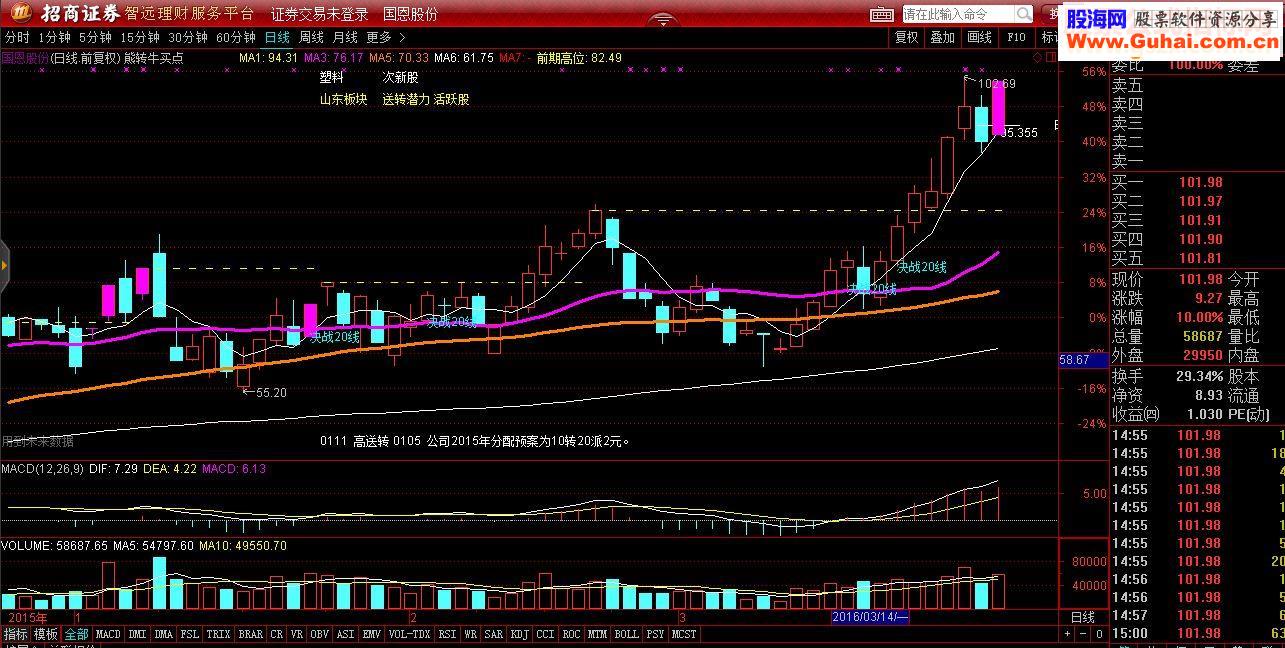Screen dimensions: 1285x648
Task: Select the BOLL indicator
Action: tap(626, 634)
